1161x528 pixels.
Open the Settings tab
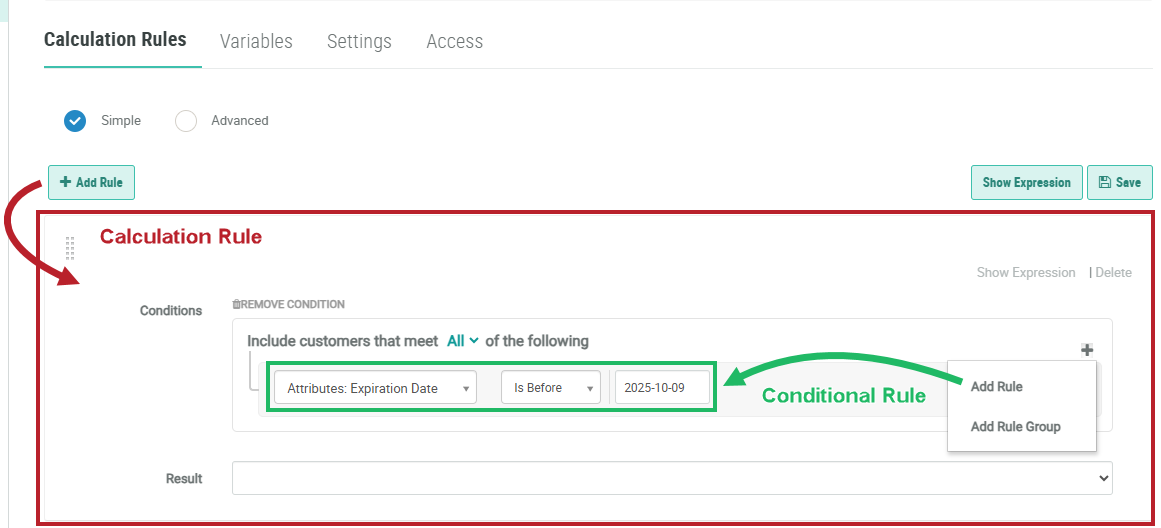click(359, 41)
